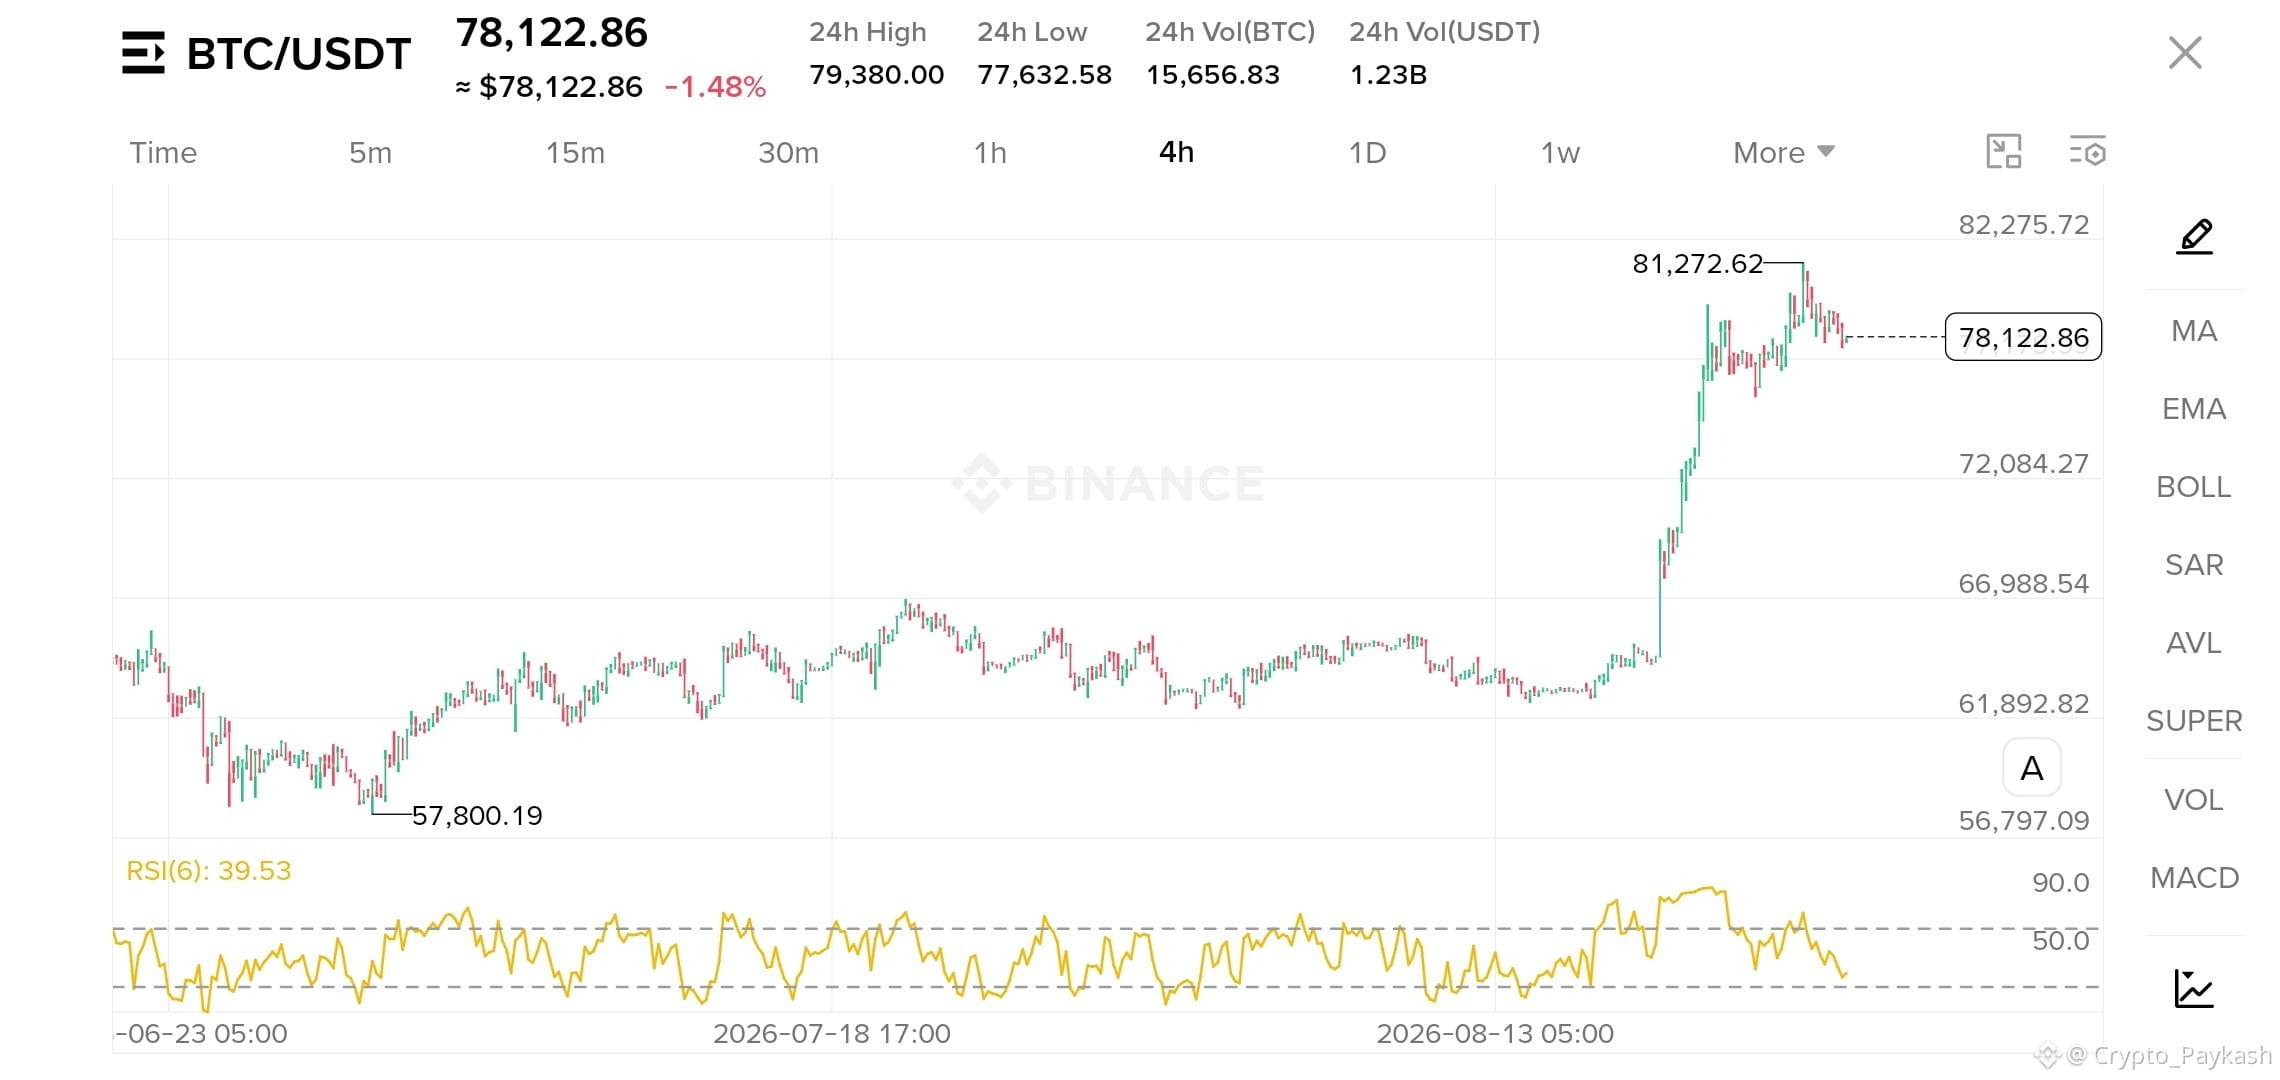Click the 24h Low value 77,632.58
The height and width of the screenshot is (1080, 2280).
click(x=1044, y=75)
